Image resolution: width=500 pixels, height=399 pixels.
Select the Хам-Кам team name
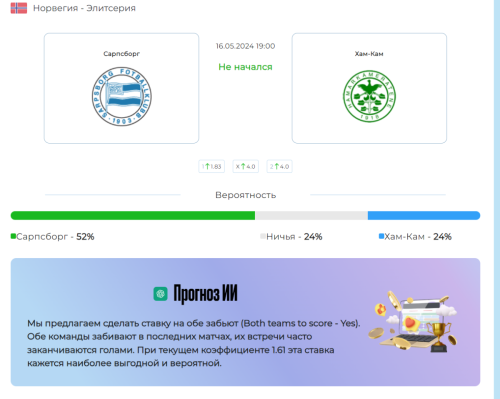pyautogui.click(x=369, y=54)
